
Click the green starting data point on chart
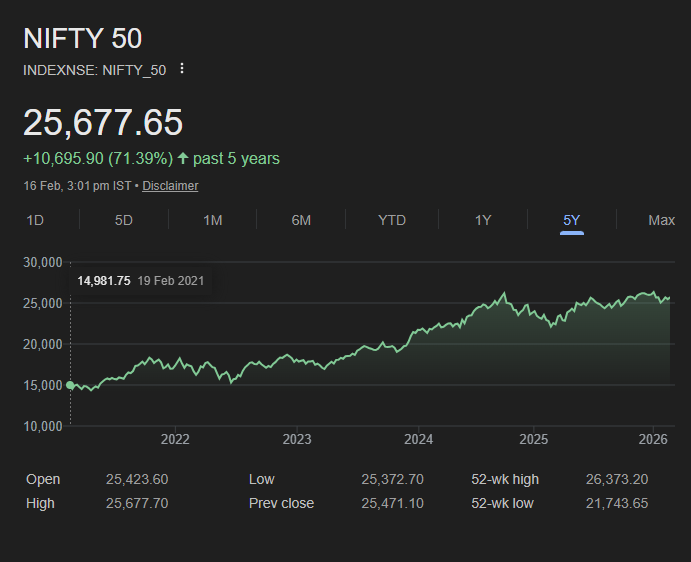pyautogui.click(x=70, y=385)
